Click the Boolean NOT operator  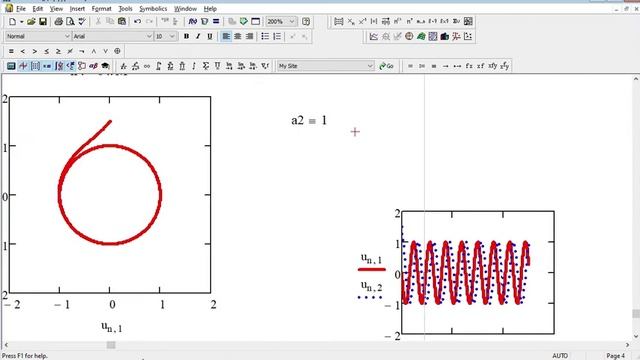click(x=82, y=51)
